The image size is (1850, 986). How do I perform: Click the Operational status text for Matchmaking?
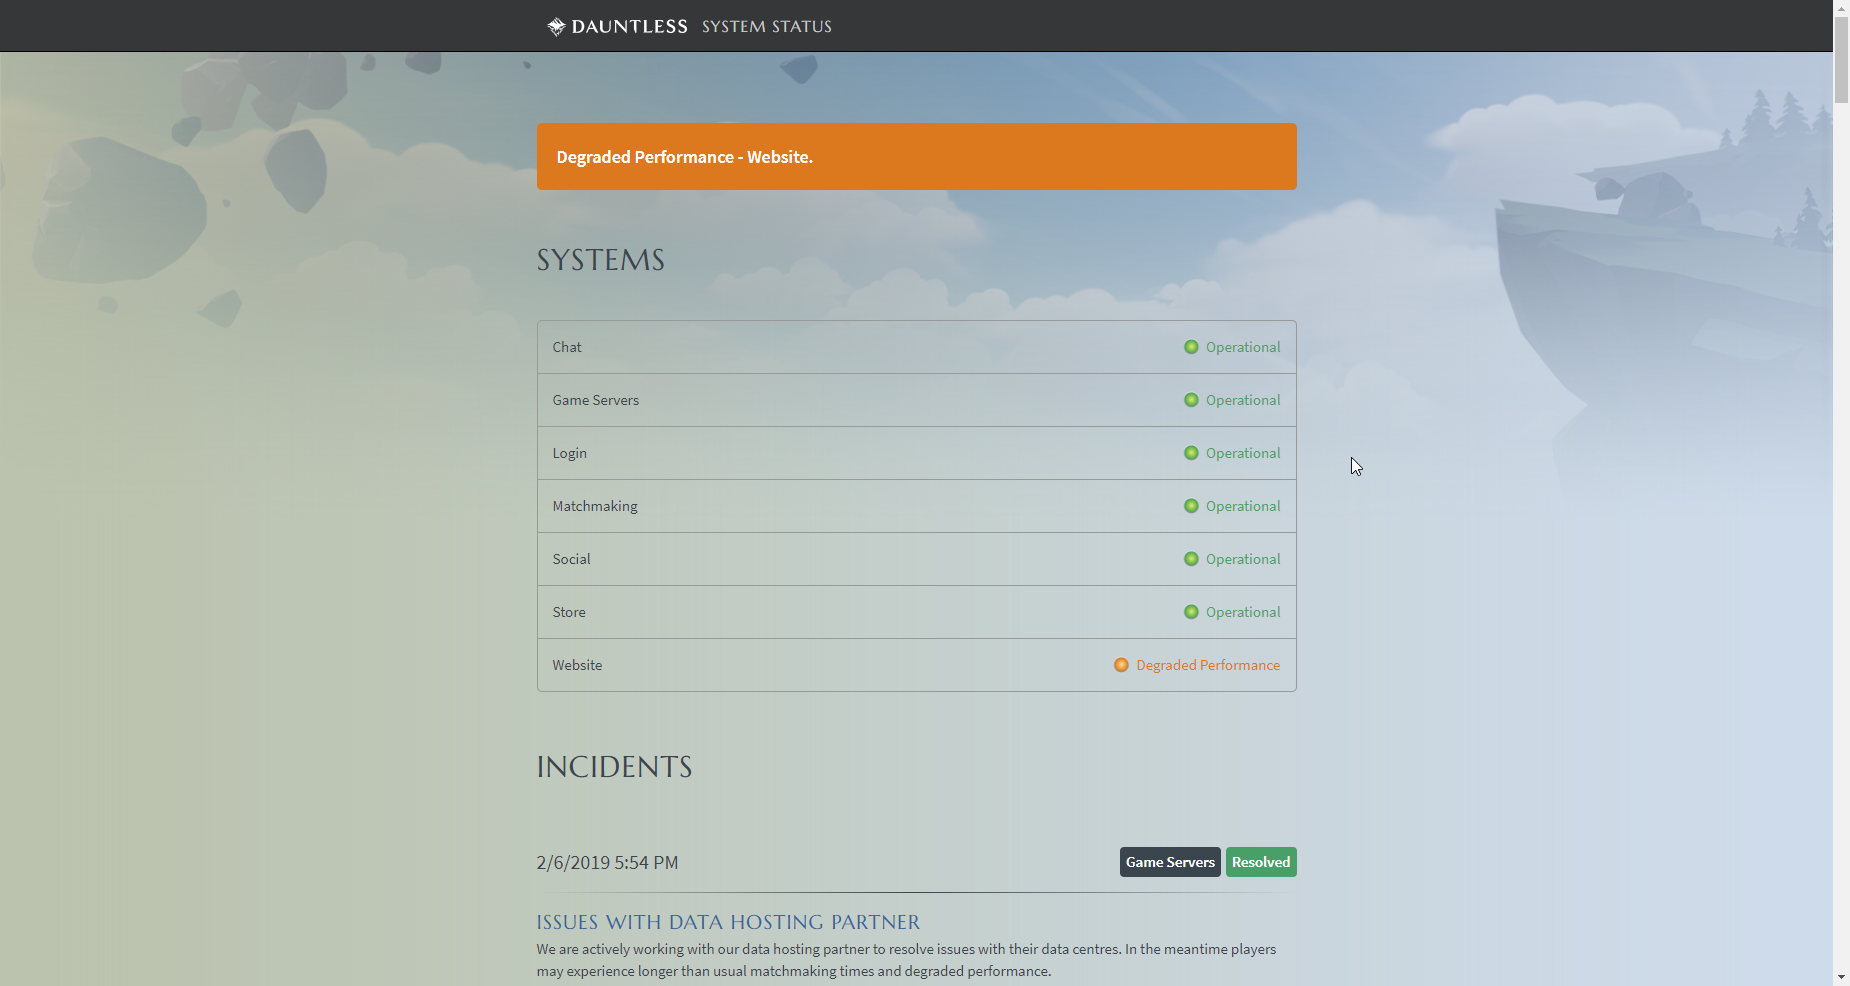[x=1243, y=506]
